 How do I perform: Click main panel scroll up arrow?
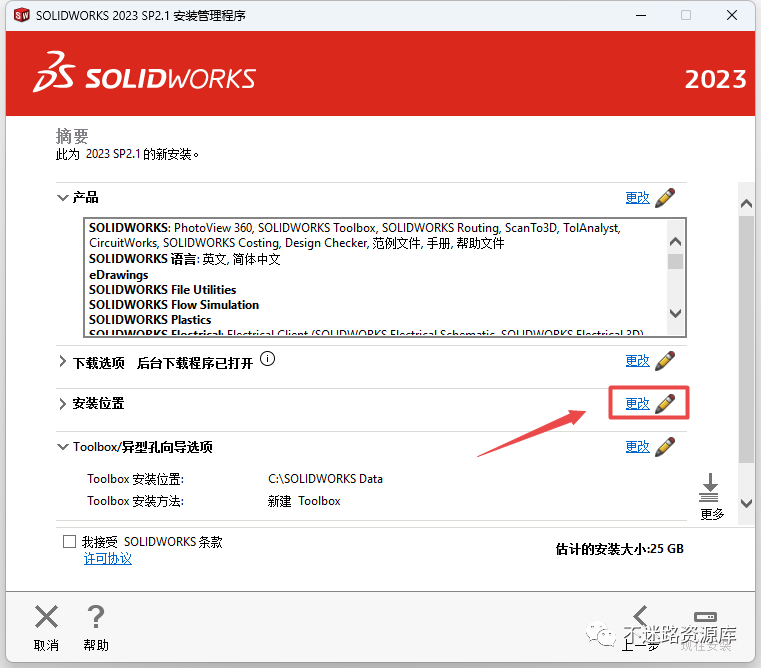746,204
